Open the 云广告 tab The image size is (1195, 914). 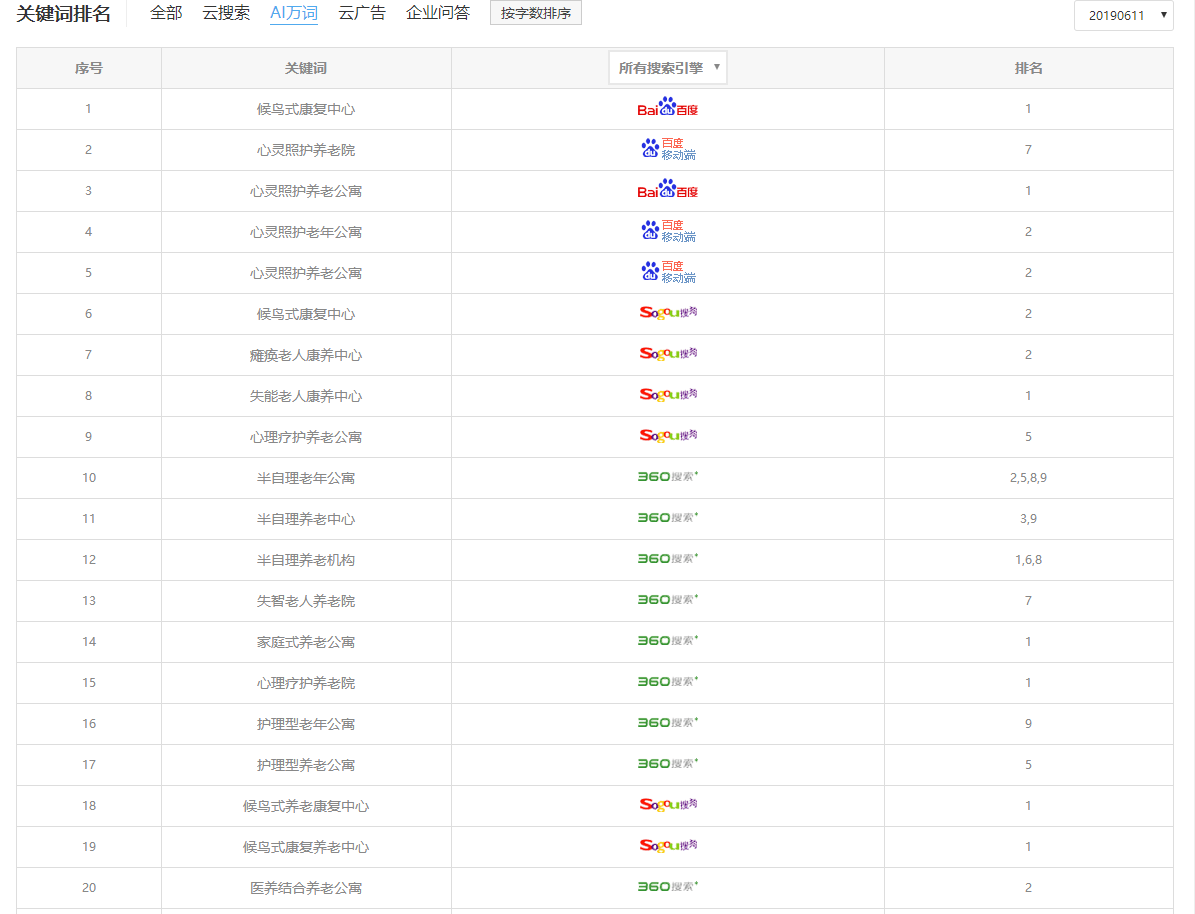[x=362, y=13]
